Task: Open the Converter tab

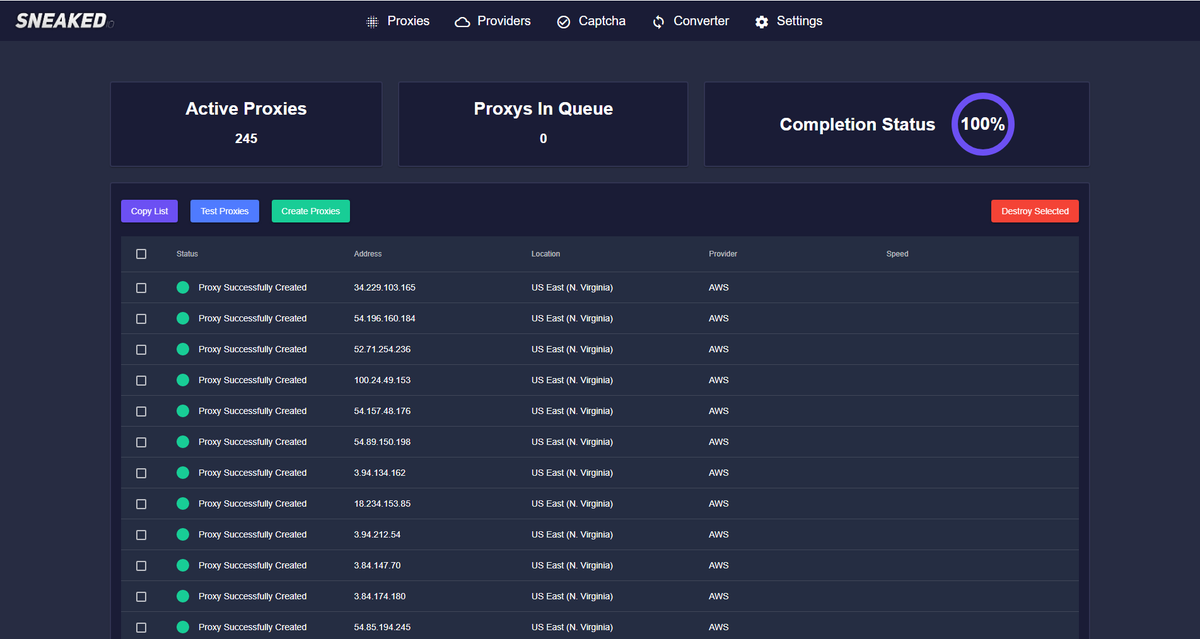Action: point(690,21)
